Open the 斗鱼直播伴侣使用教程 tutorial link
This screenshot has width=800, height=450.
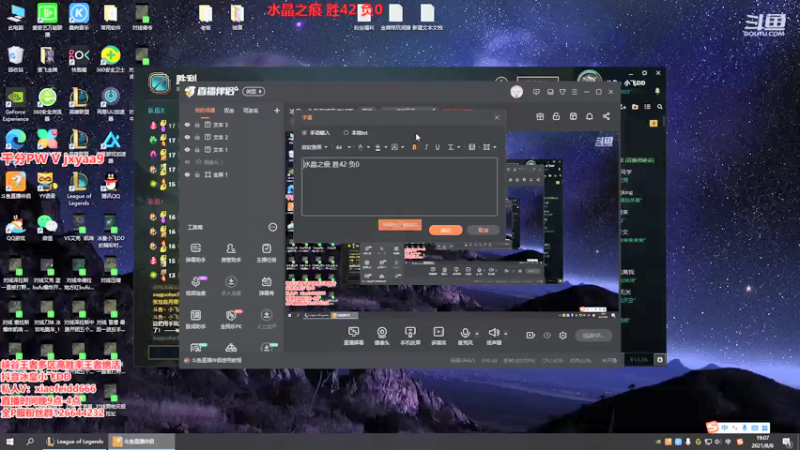click(x=216, y=360)
